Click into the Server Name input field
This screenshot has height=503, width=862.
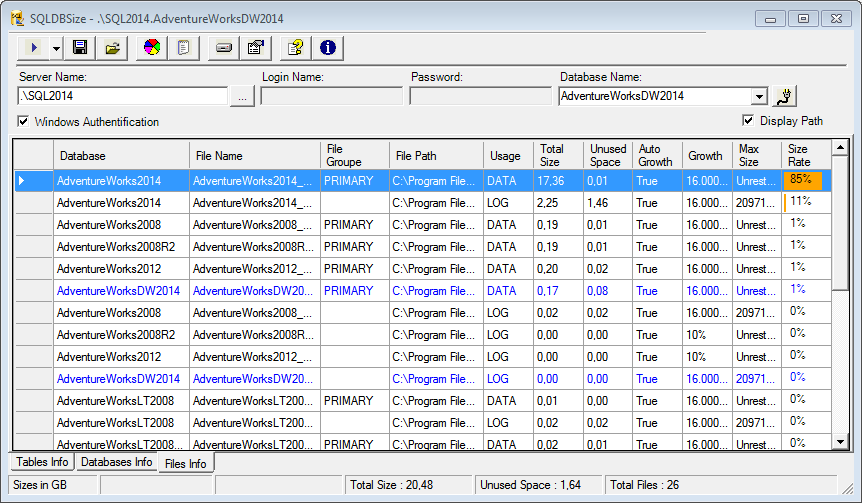tap(123, 96)
